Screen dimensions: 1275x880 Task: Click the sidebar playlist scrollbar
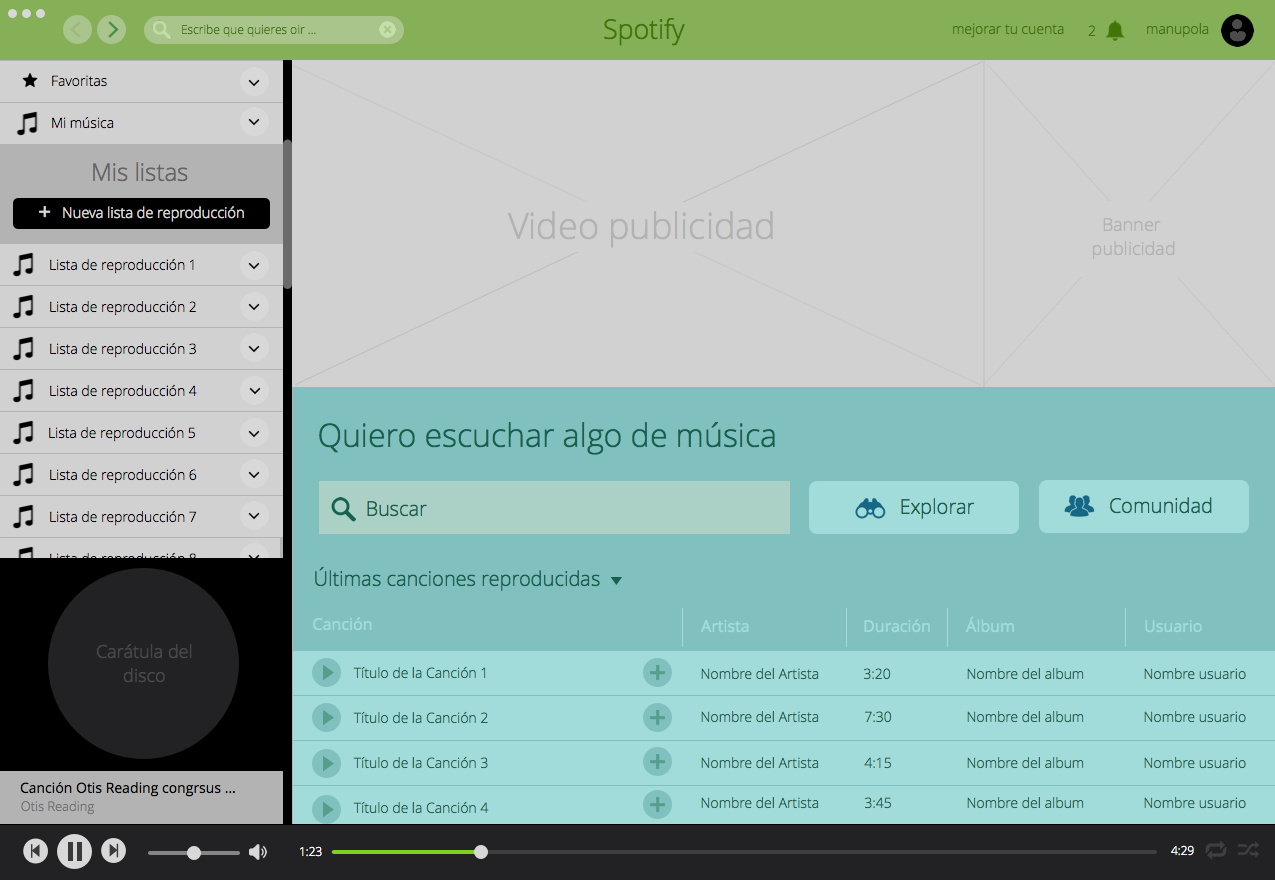point(288,215)
